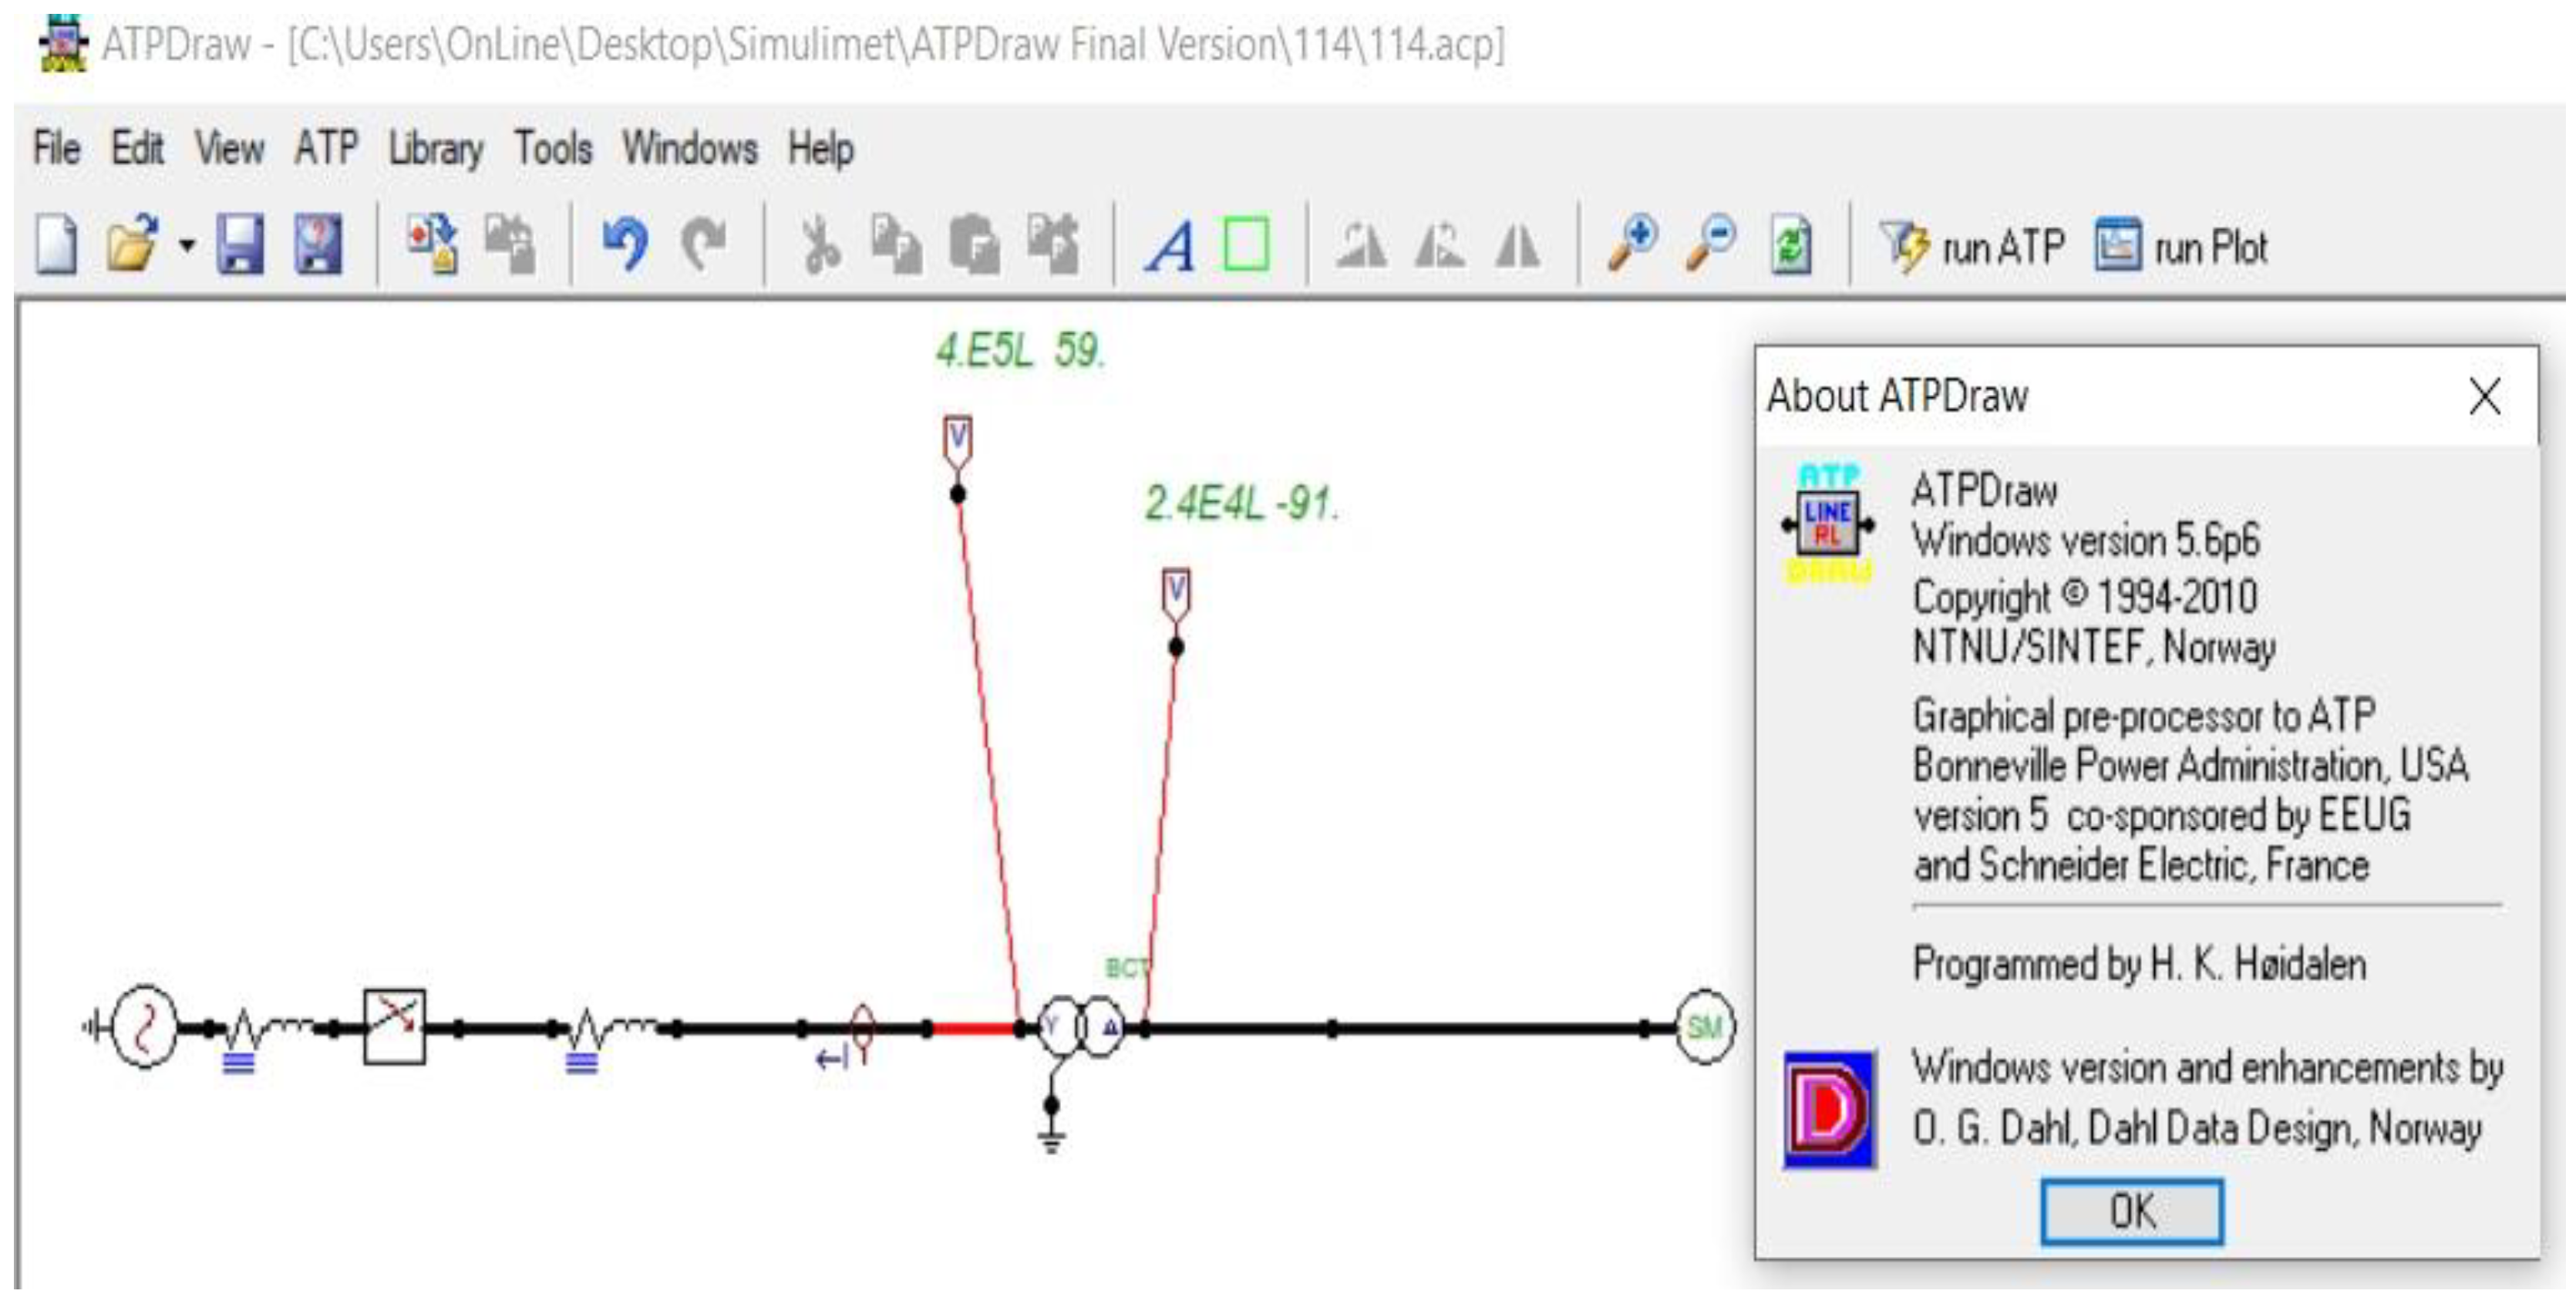Image resolution: width=2576 pixels, height=1304 pixels.
Task: Select the SM synchronous machine component
Action: (1704, 1027)
